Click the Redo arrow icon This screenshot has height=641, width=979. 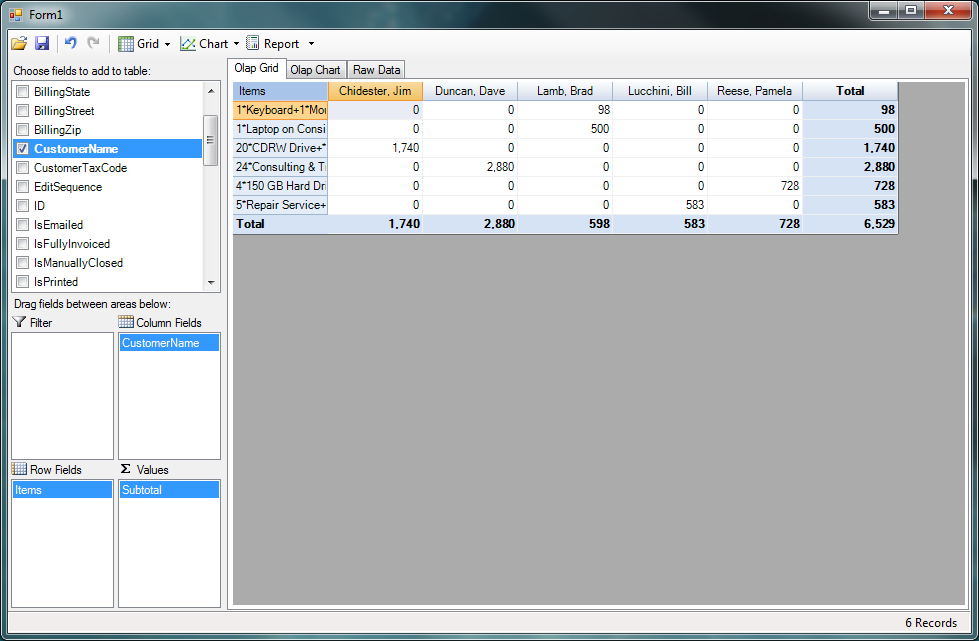94,43
